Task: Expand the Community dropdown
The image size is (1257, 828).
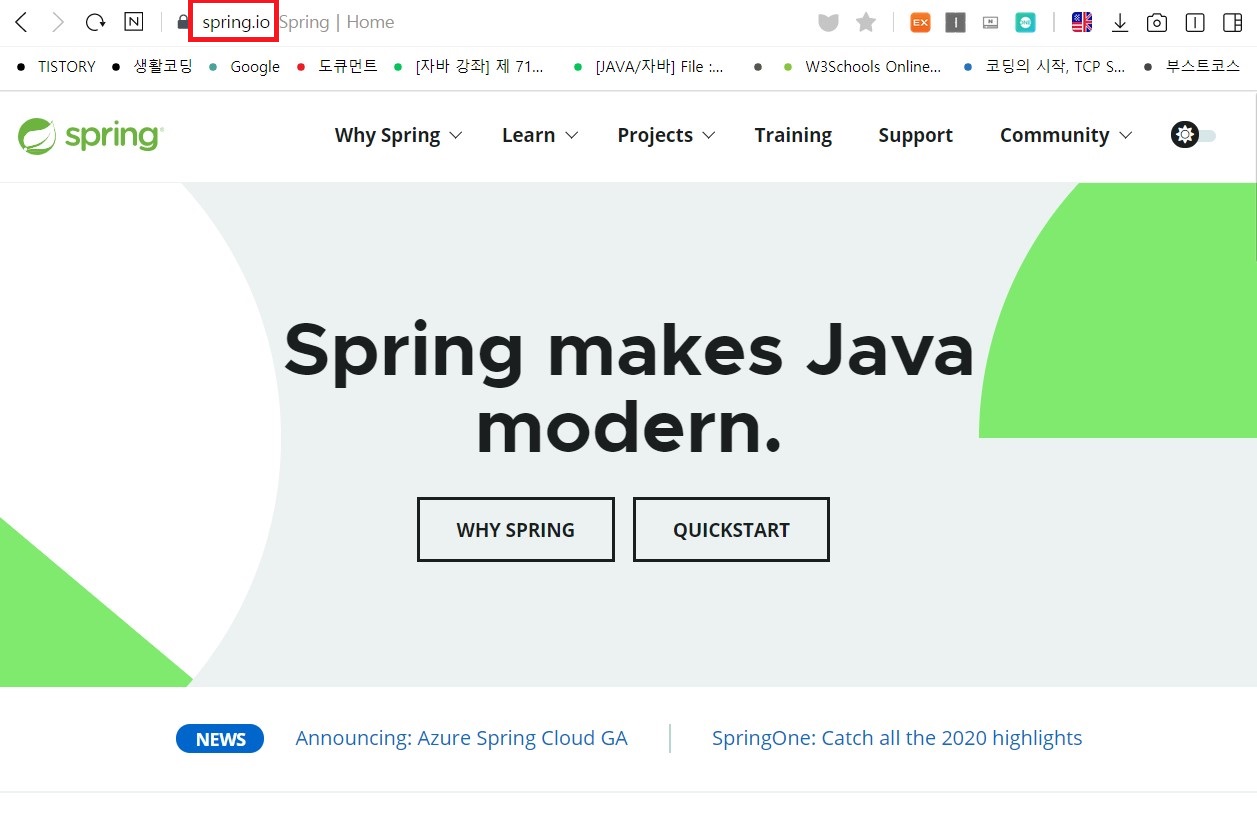Action: (1066, 135)
